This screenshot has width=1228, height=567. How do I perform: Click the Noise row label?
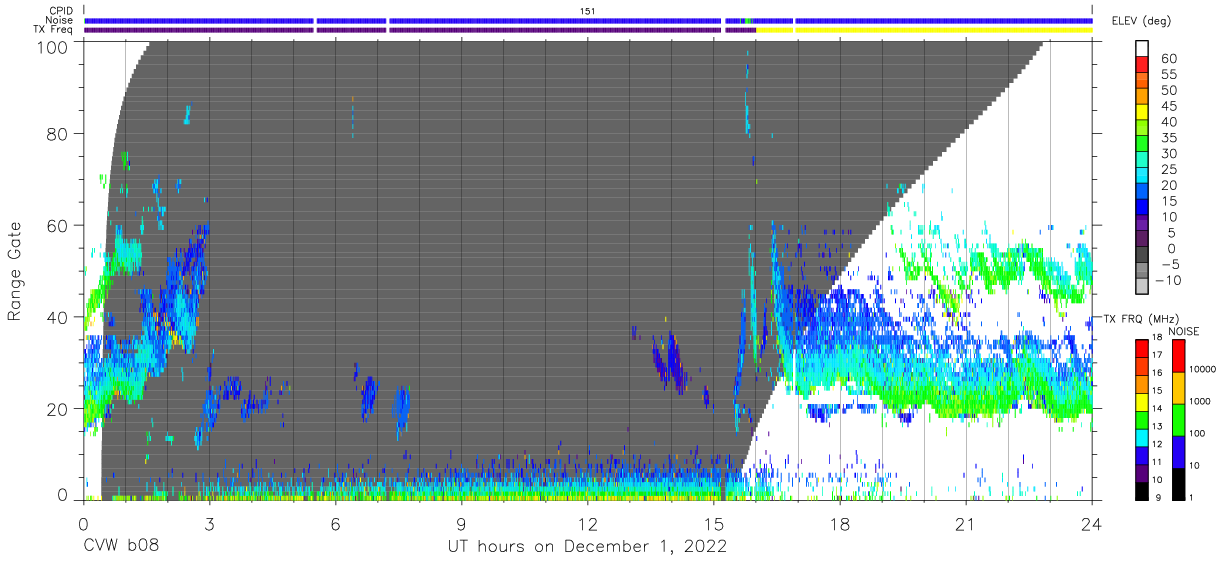click(59, 20)
